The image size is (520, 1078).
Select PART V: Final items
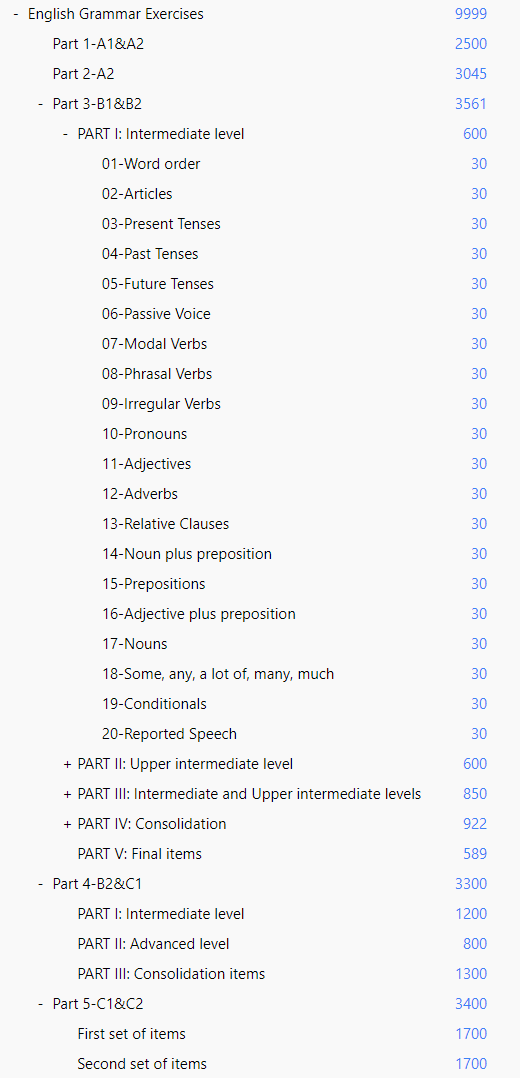tap(140, 854)
